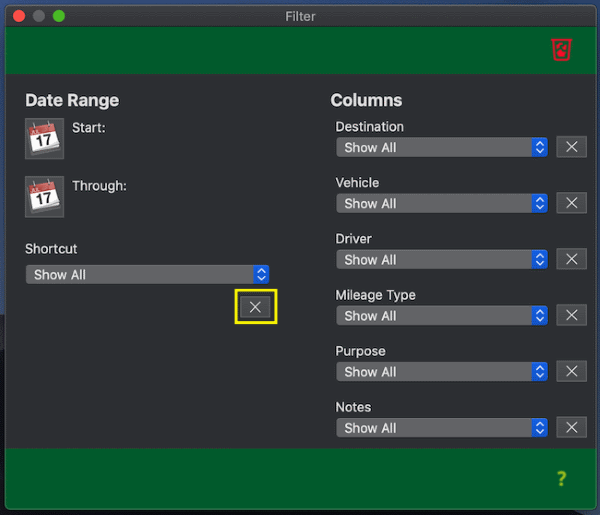Open the Shortcut dropdown
This screenshot has width=600, height=515.
tap(147, 274)
